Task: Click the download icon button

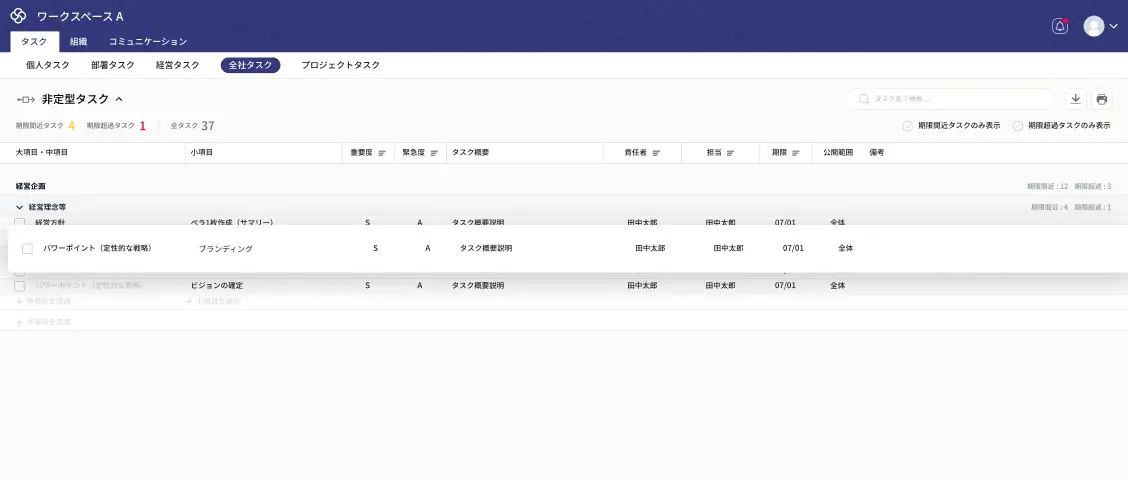Action: 1075,99
